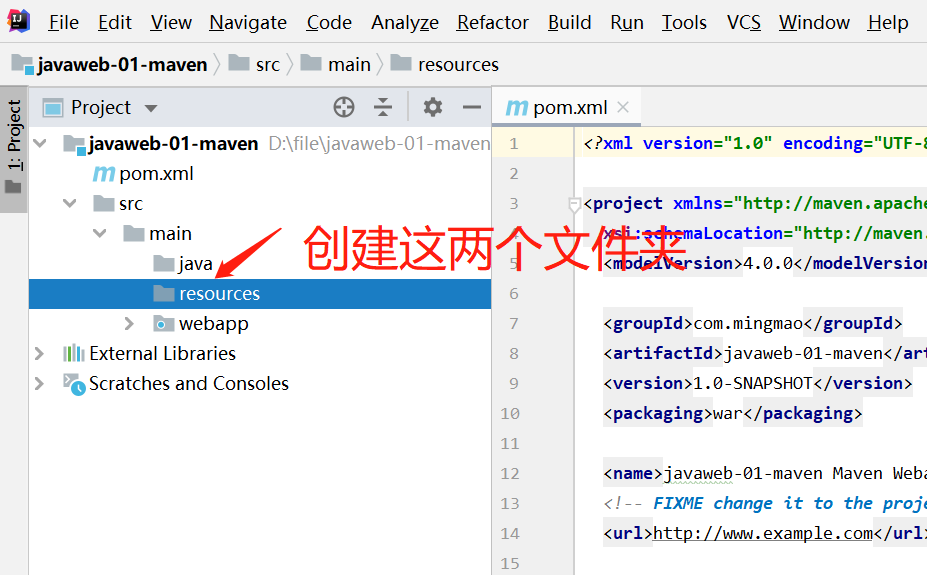Open the Refactor menu

click(492, 22)
